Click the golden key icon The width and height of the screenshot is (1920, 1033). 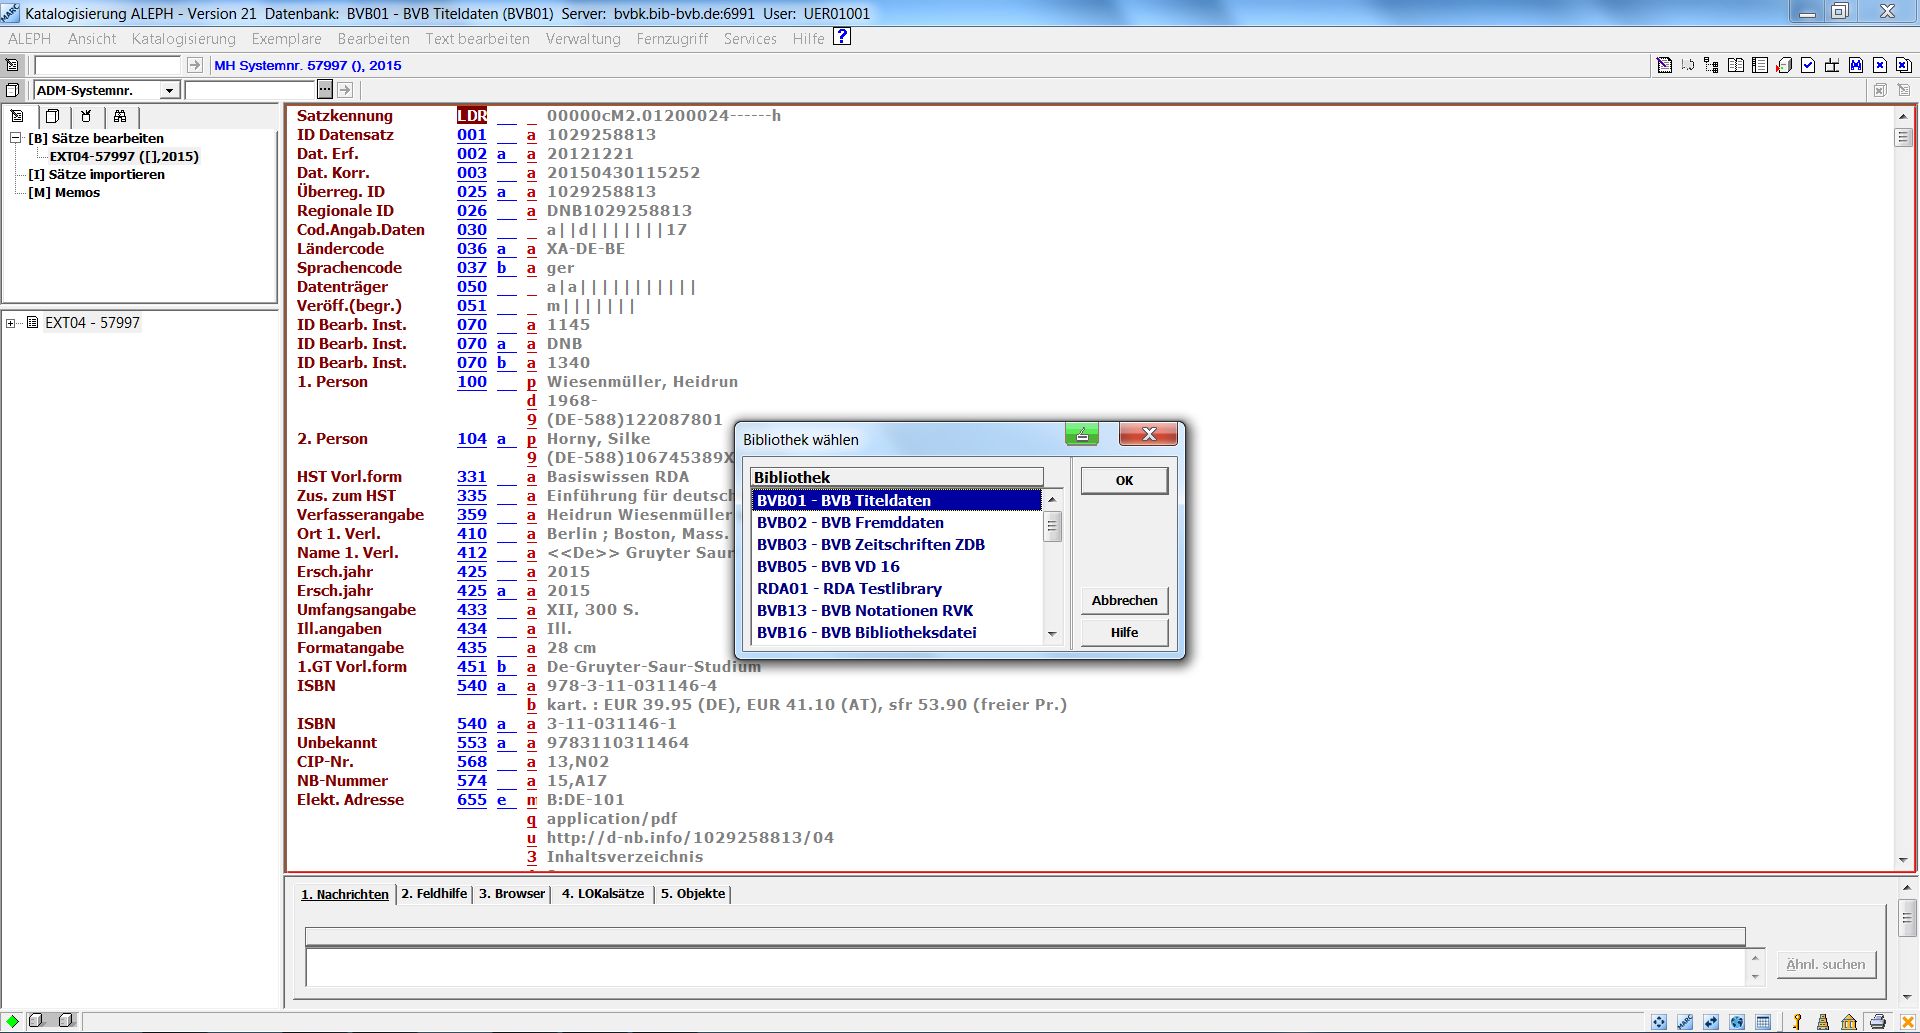(1797, 1021)
